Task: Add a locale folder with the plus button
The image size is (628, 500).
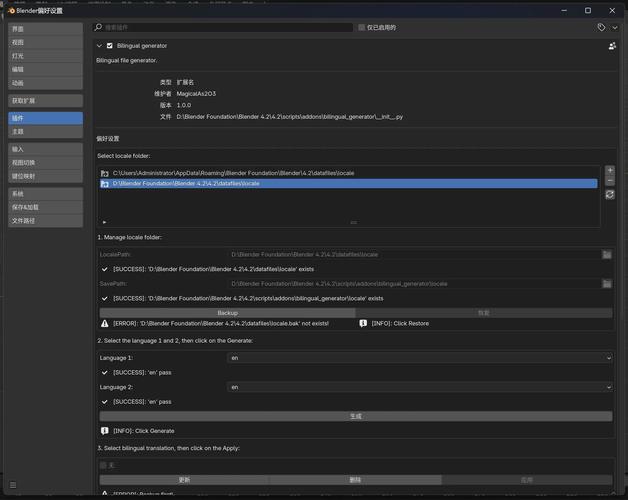Action: tap(610, 170)
